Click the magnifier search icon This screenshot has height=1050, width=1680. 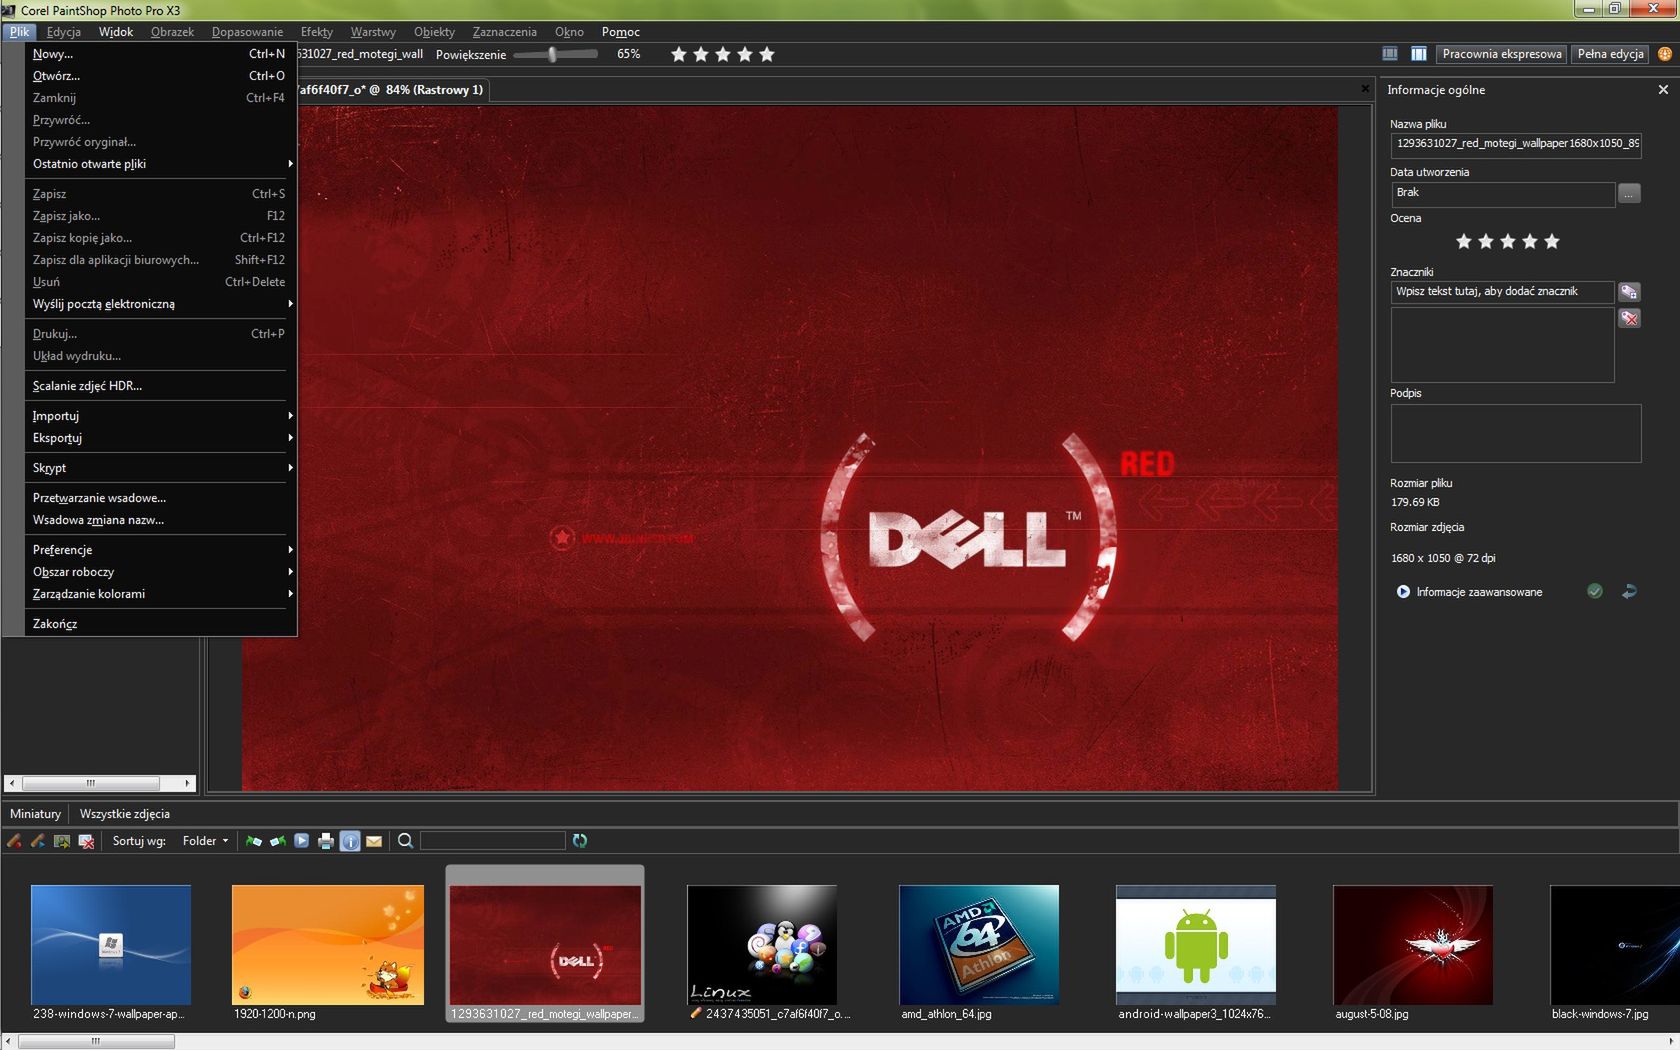[x=405, y=841]
